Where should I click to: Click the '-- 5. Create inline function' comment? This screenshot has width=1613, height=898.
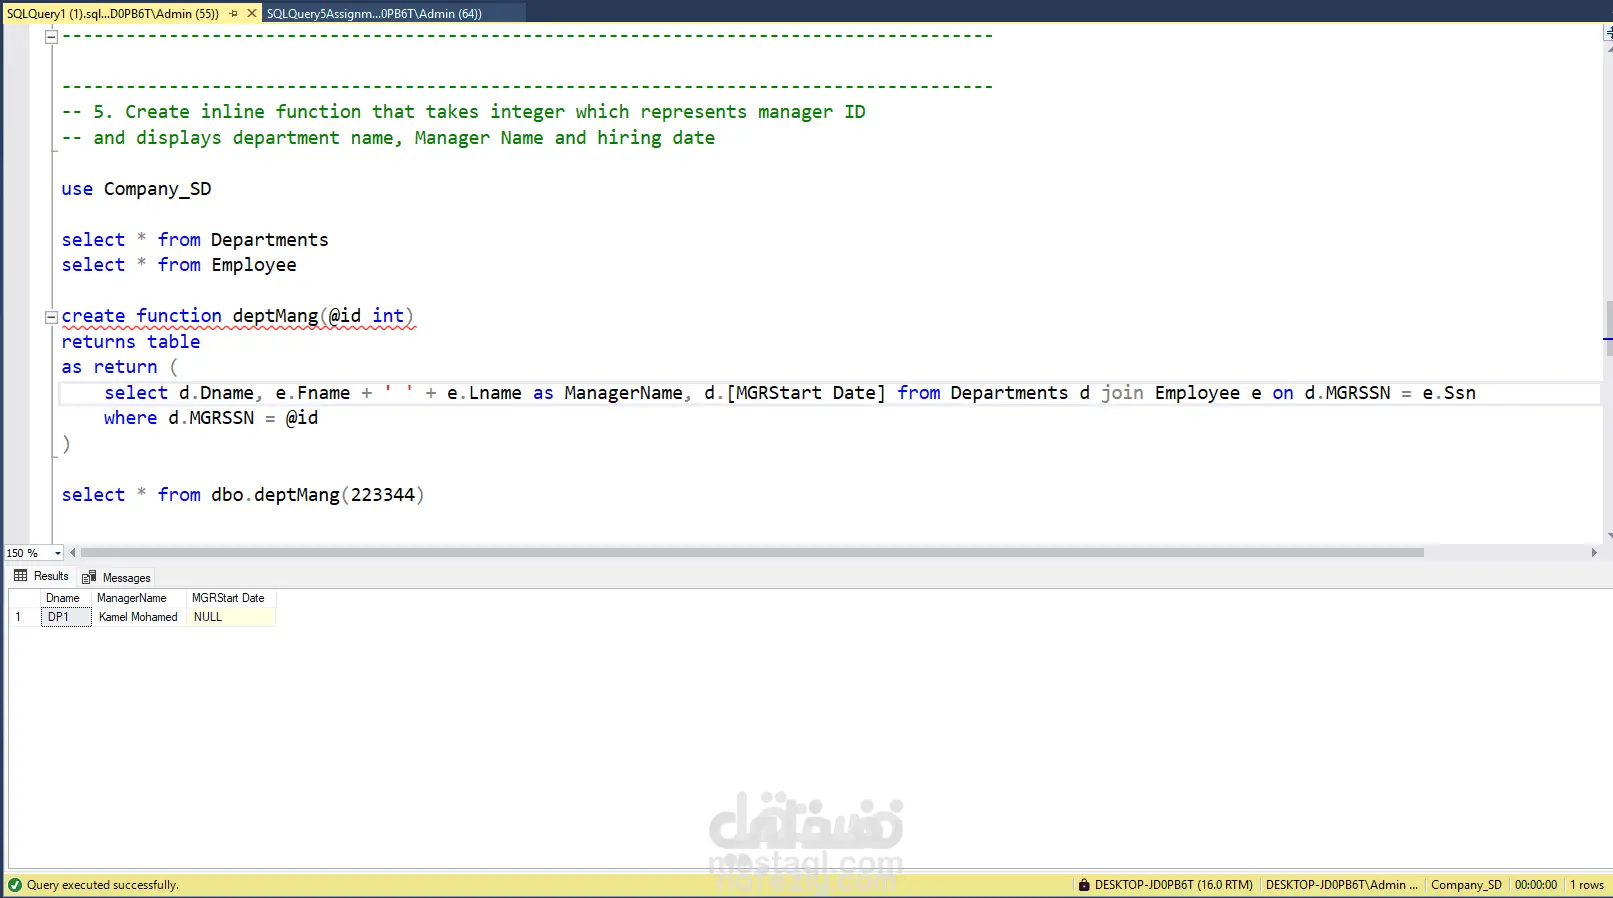point(464,112)
